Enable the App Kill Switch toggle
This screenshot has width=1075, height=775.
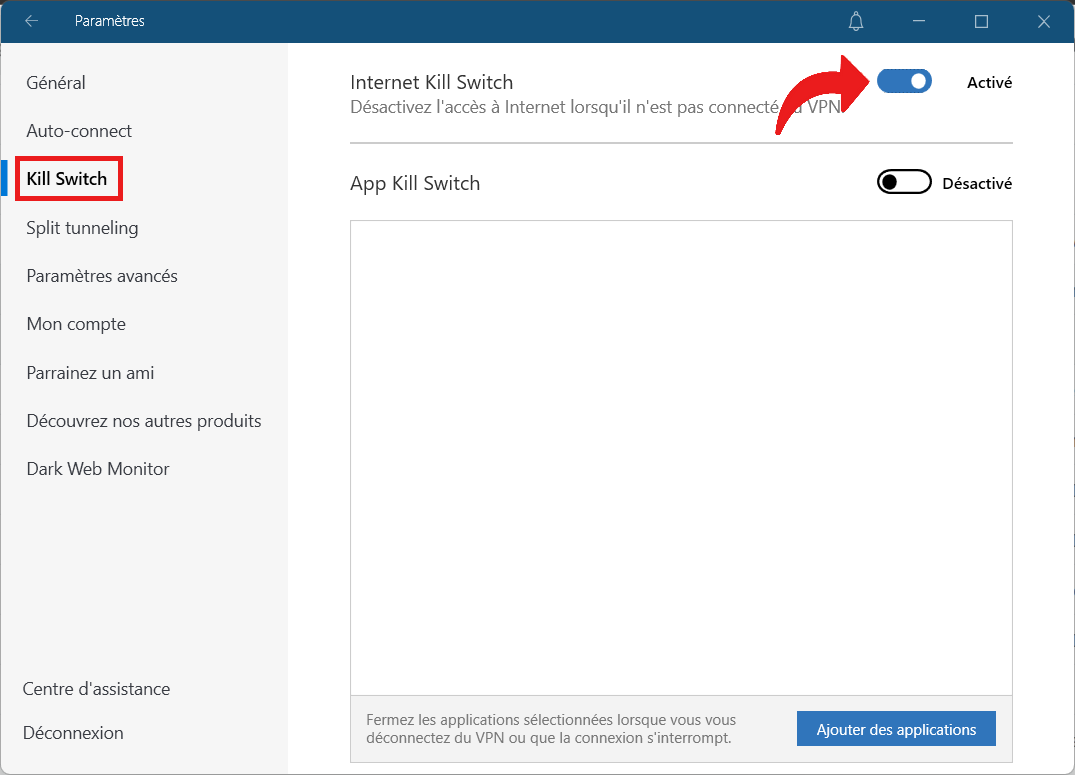click(x=904, y=182)
